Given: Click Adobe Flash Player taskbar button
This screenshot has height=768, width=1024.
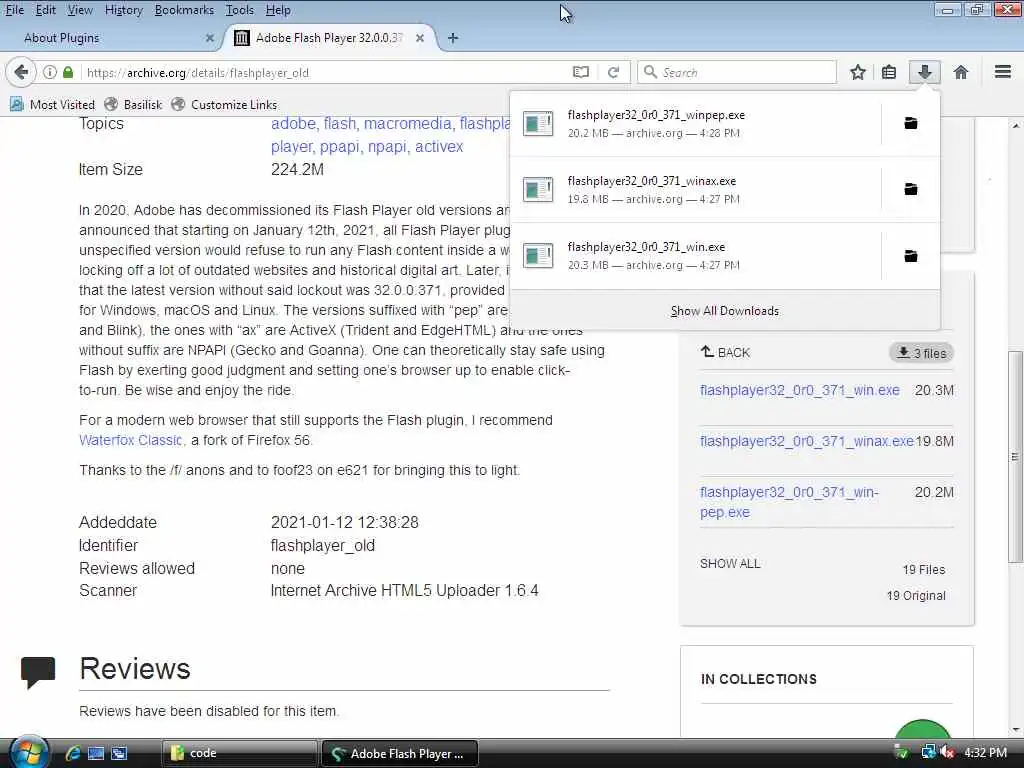Looking at the screenshot, I should click(x=400, y=753).
